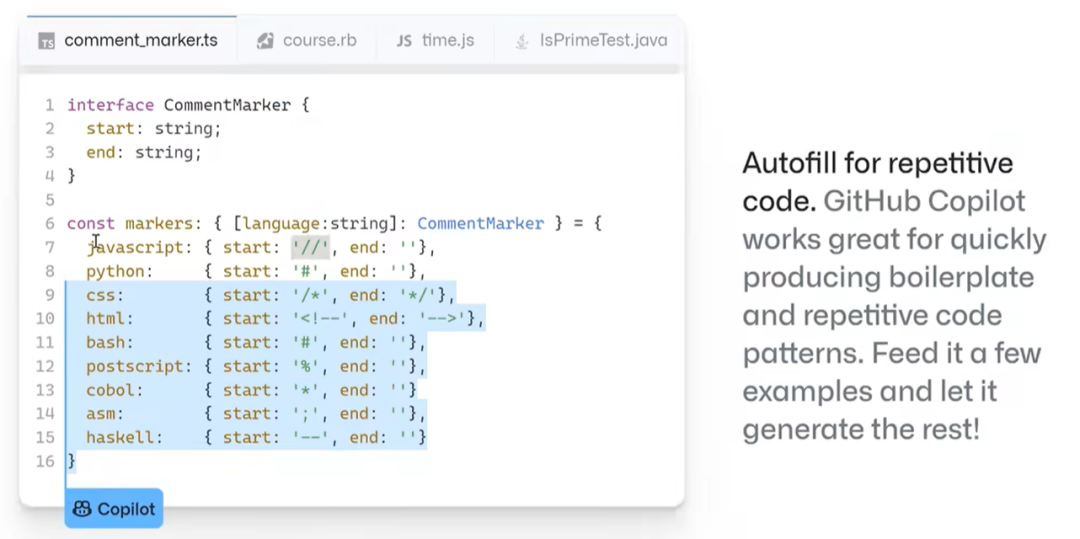Click the TypeScript icon on comment_marker.ts tab
Screen dimensions: 1080x539
pos(47,41)
